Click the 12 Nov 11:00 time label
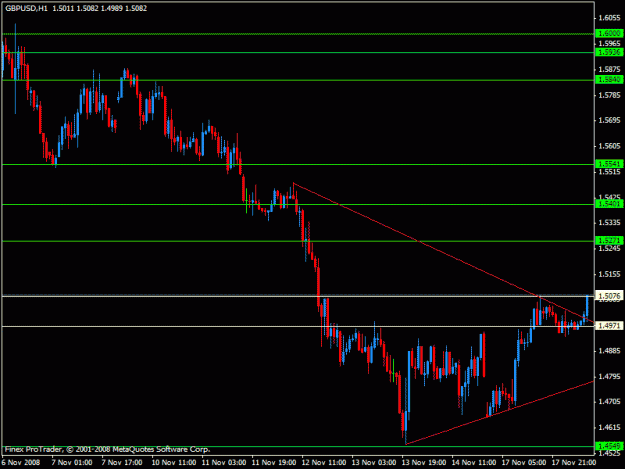 [324, 462]
